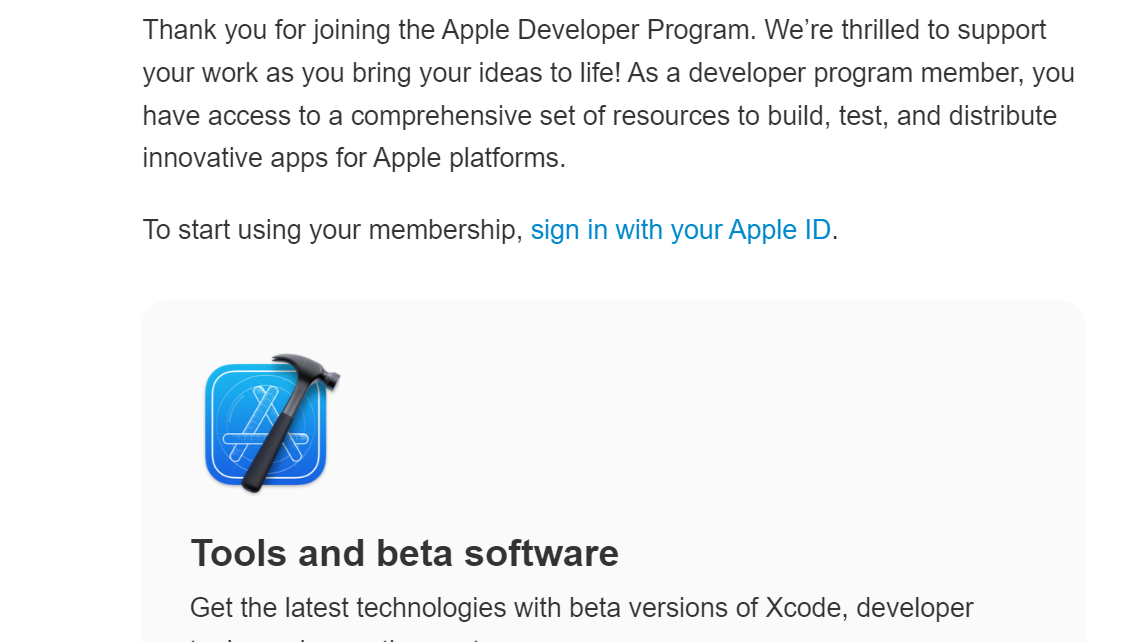Viewport: 1145px width, 642px height.
Task: Click the phrase "Apple Developer Program"
Action: click(596, 30)
